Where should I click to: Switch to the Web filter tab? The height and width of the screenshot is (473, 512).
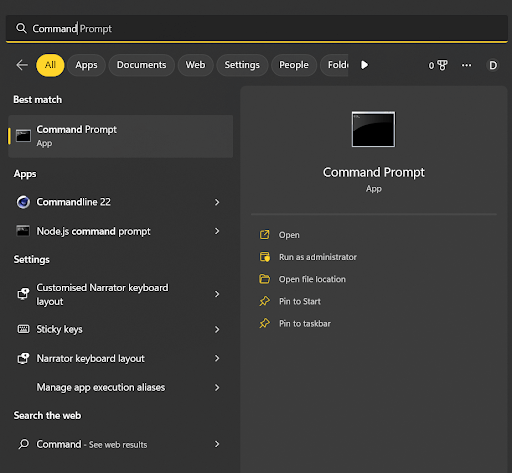195,65
